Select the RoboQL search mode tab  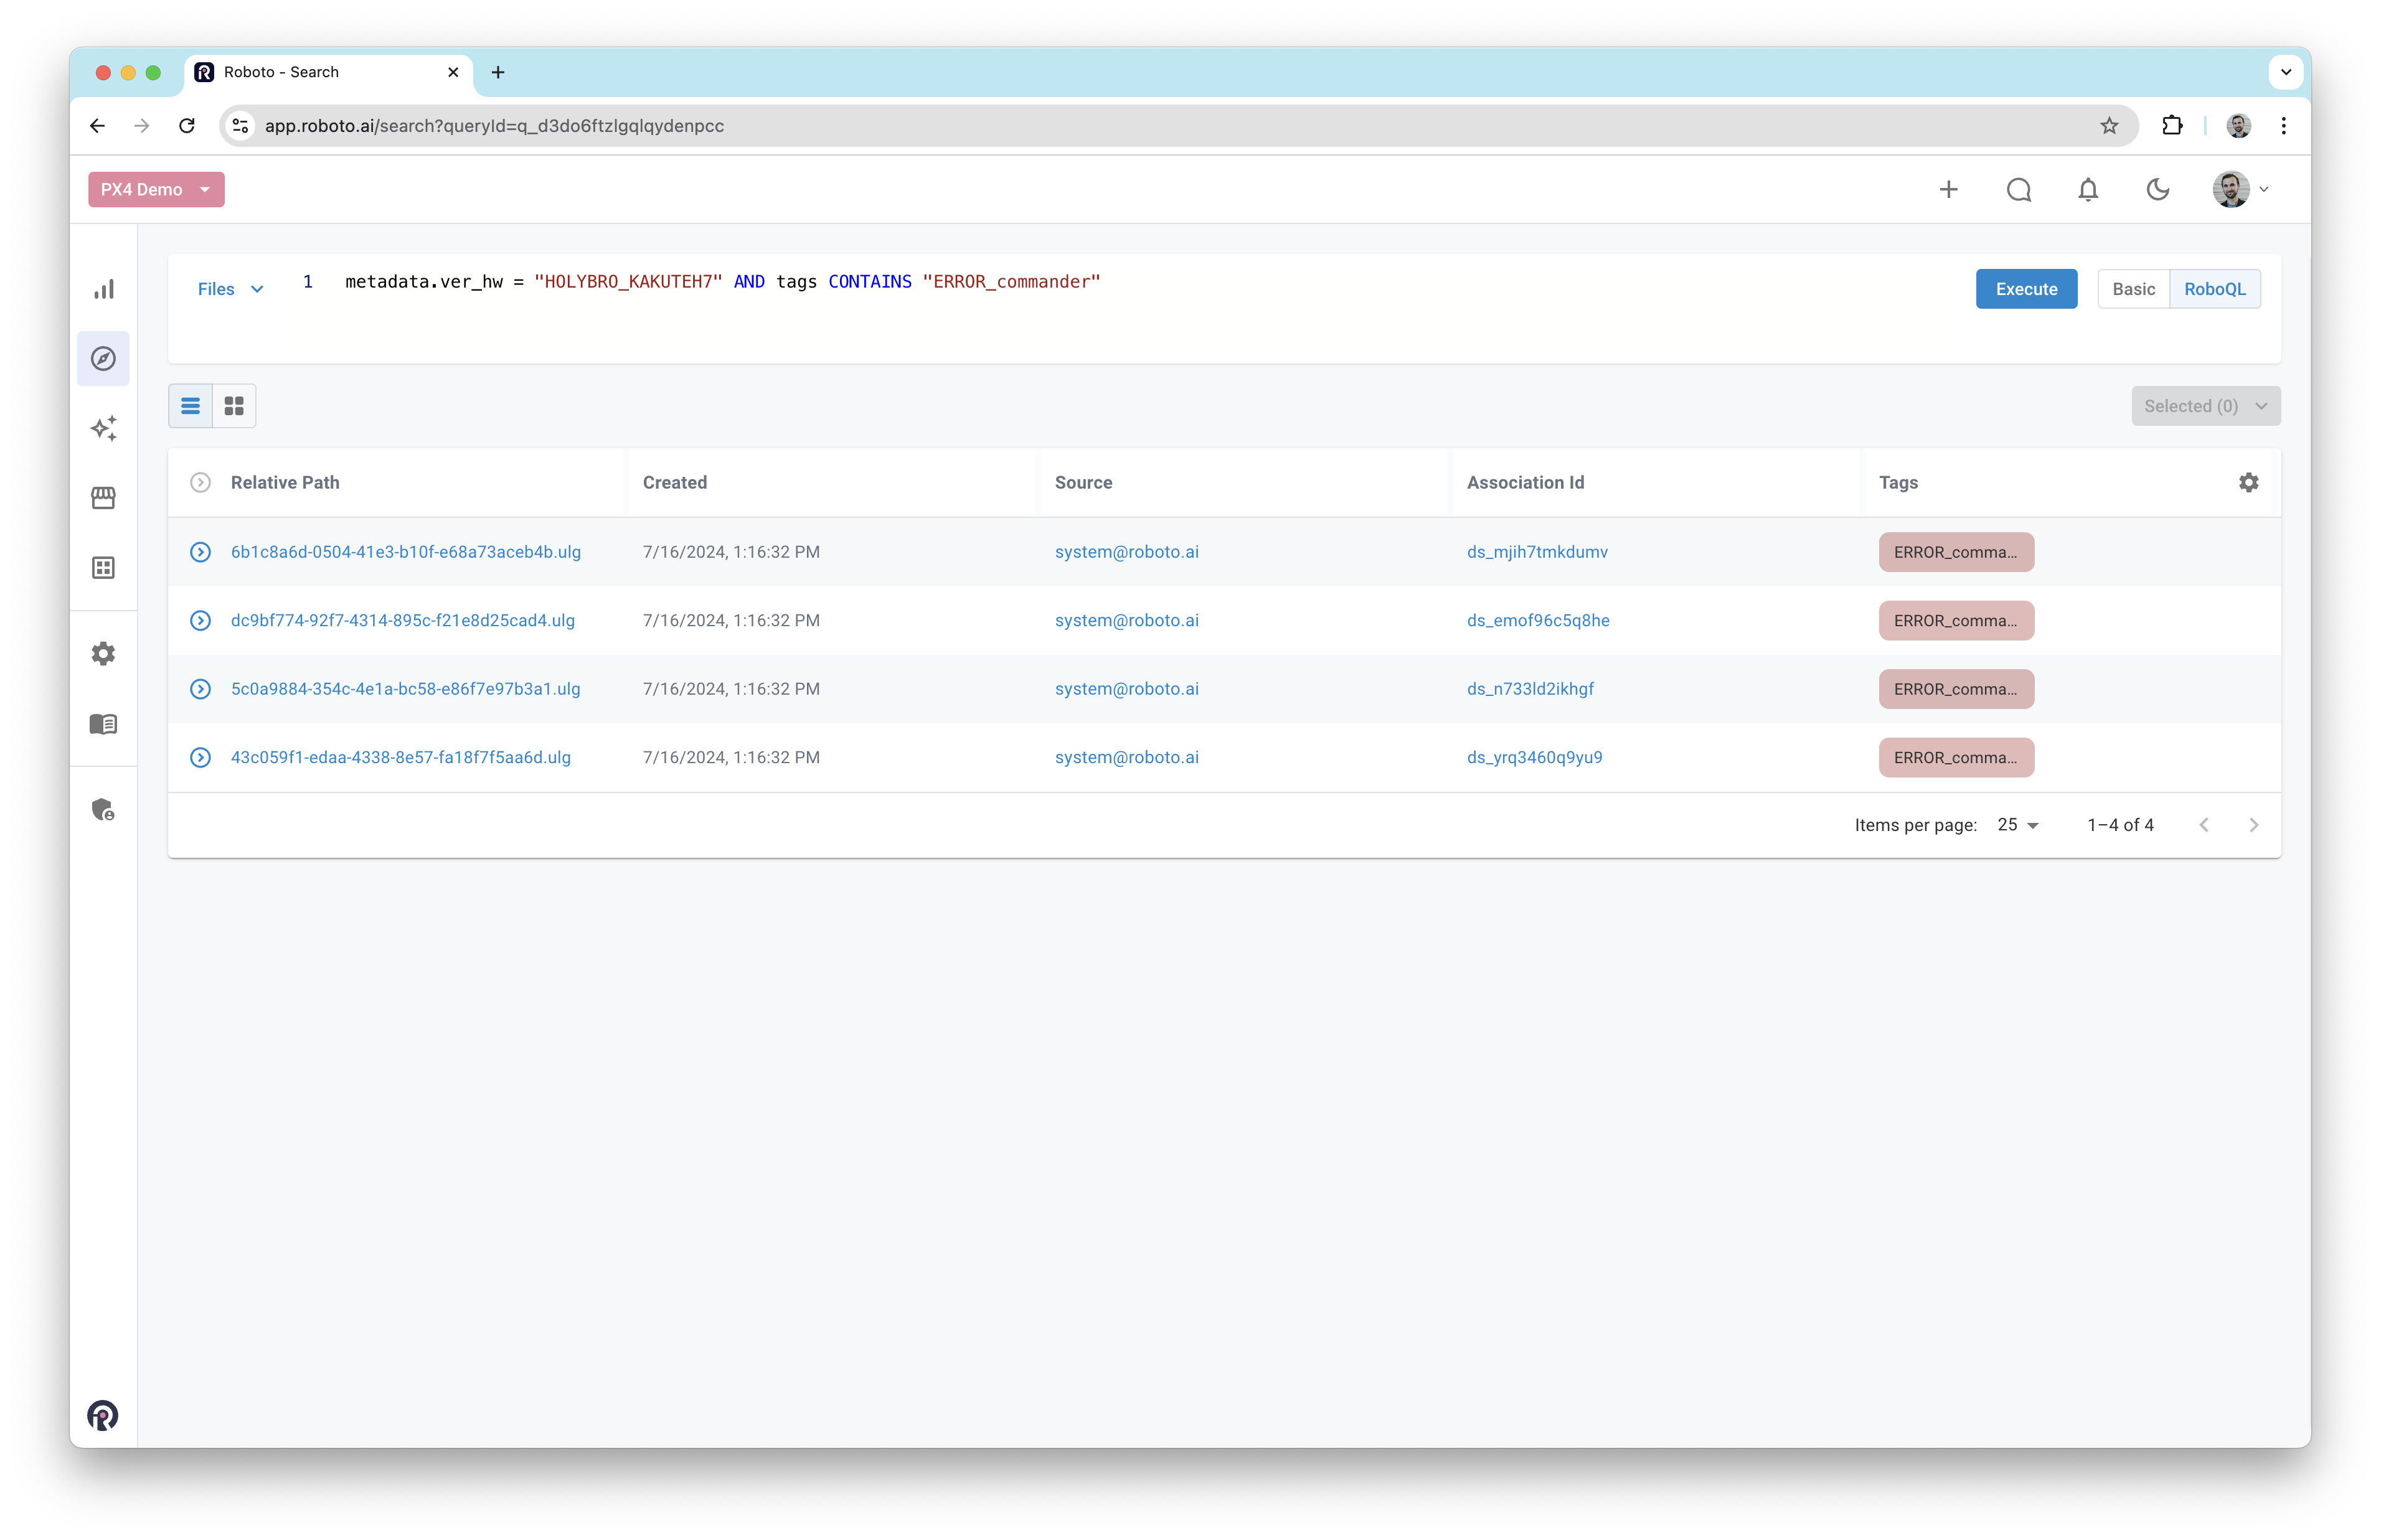[2214, 289]
